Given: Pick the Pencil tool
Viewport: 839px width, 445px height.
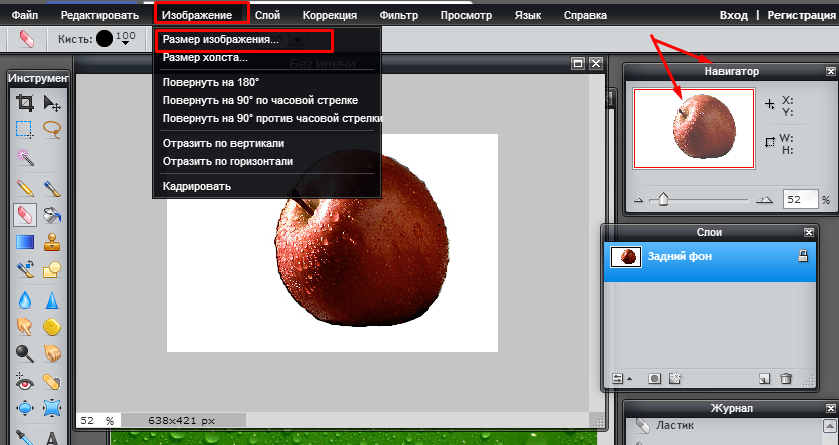Looking at the screenshot, I should pos(25,187).
